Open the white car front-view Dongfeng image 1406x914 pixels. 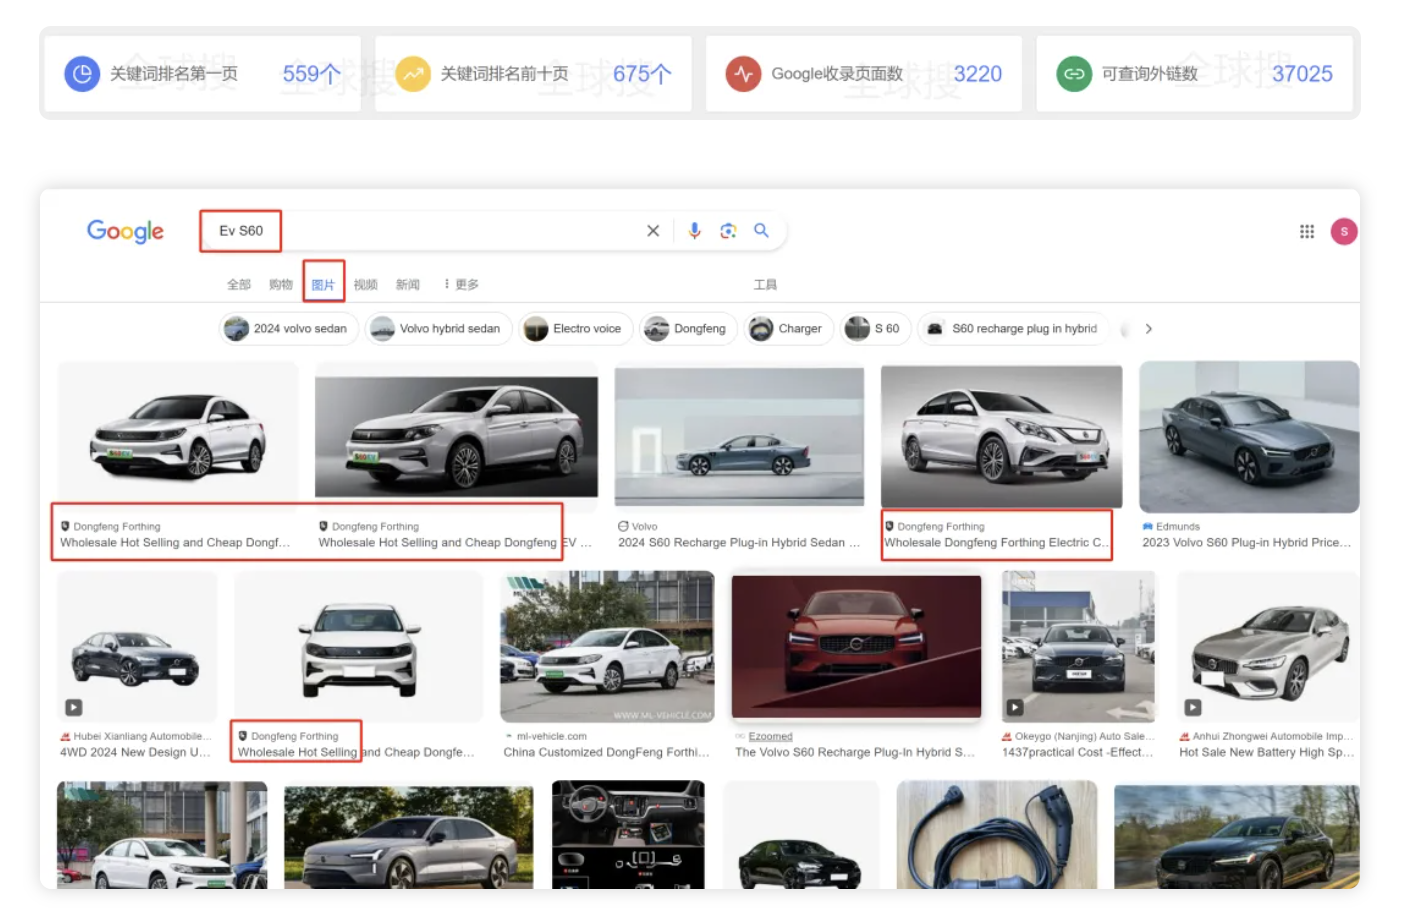pos(359,647)
